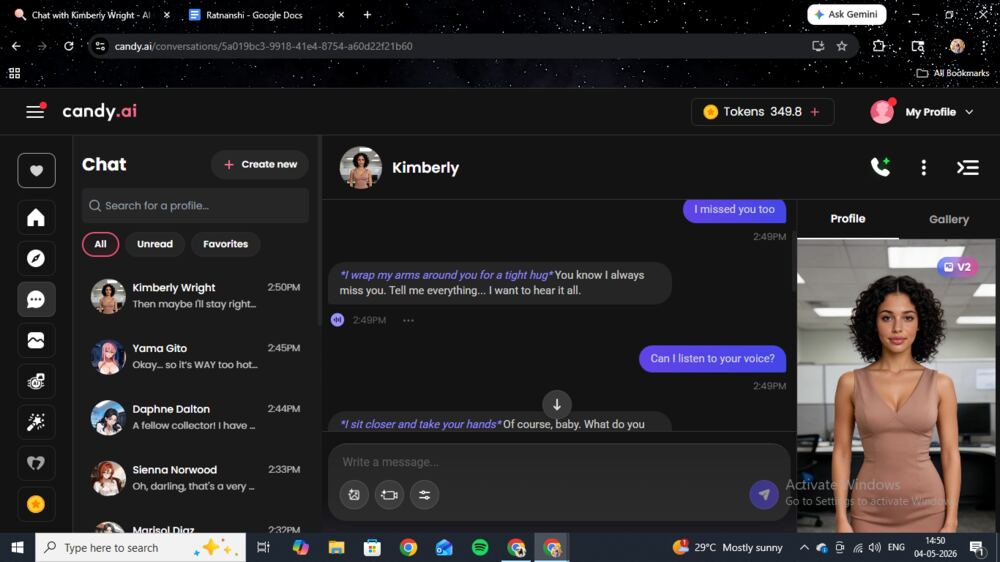Play the voice audio for 2:49PM message
The height and width of the screenshot is (562, 1000).
point(337,320)
